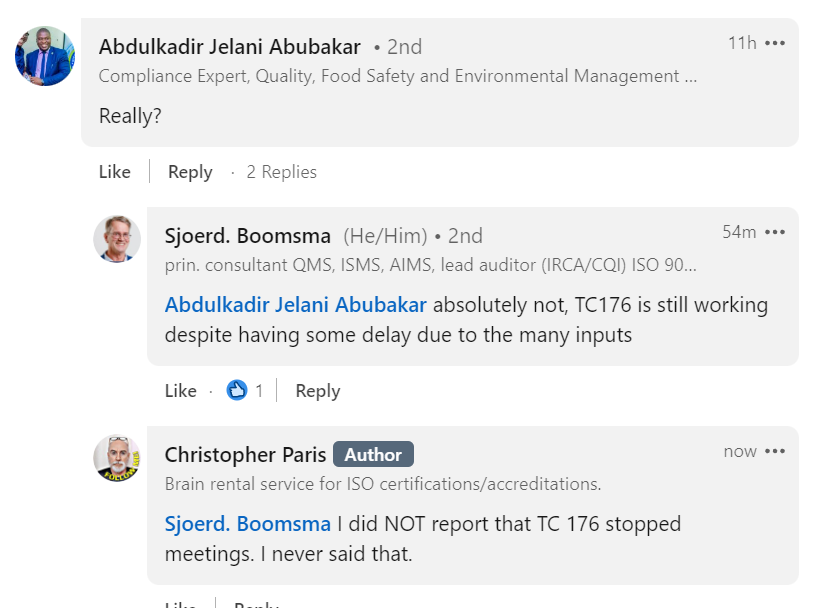Click the 54m timestamp on Sjoerd's reply

[x=739, y=232]
